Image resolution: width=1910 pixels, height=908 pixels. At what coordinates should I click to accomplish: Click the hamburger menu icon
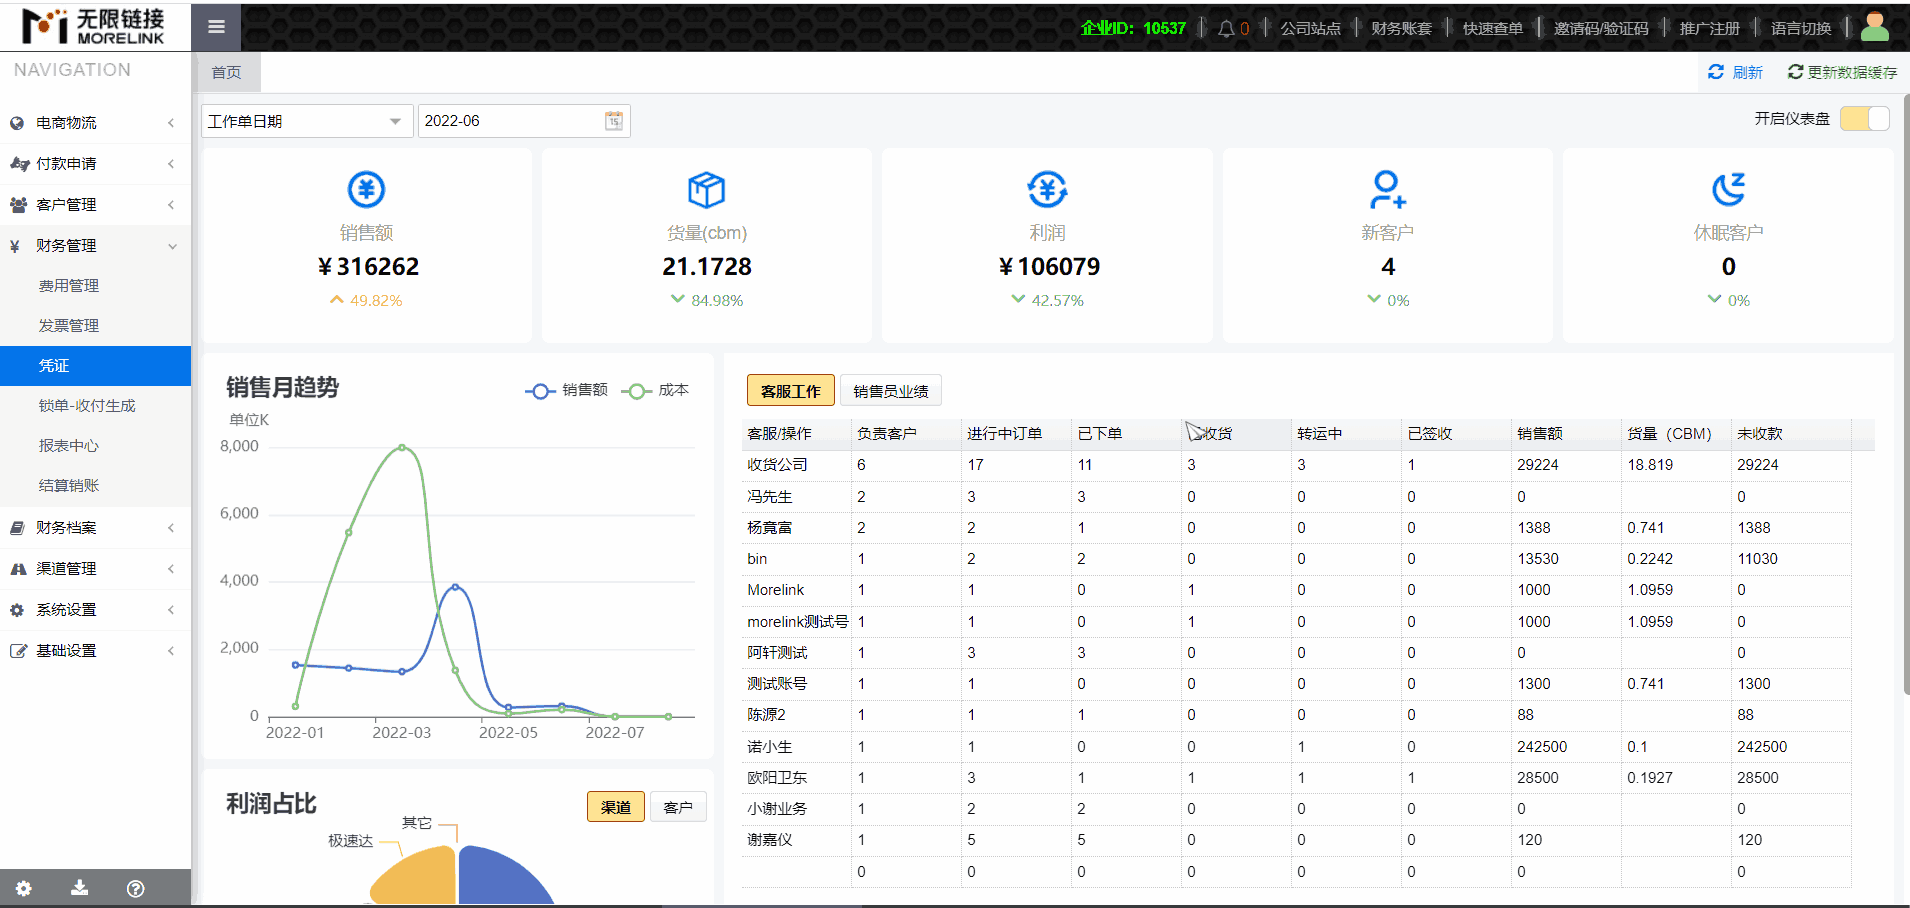(216, 27)
